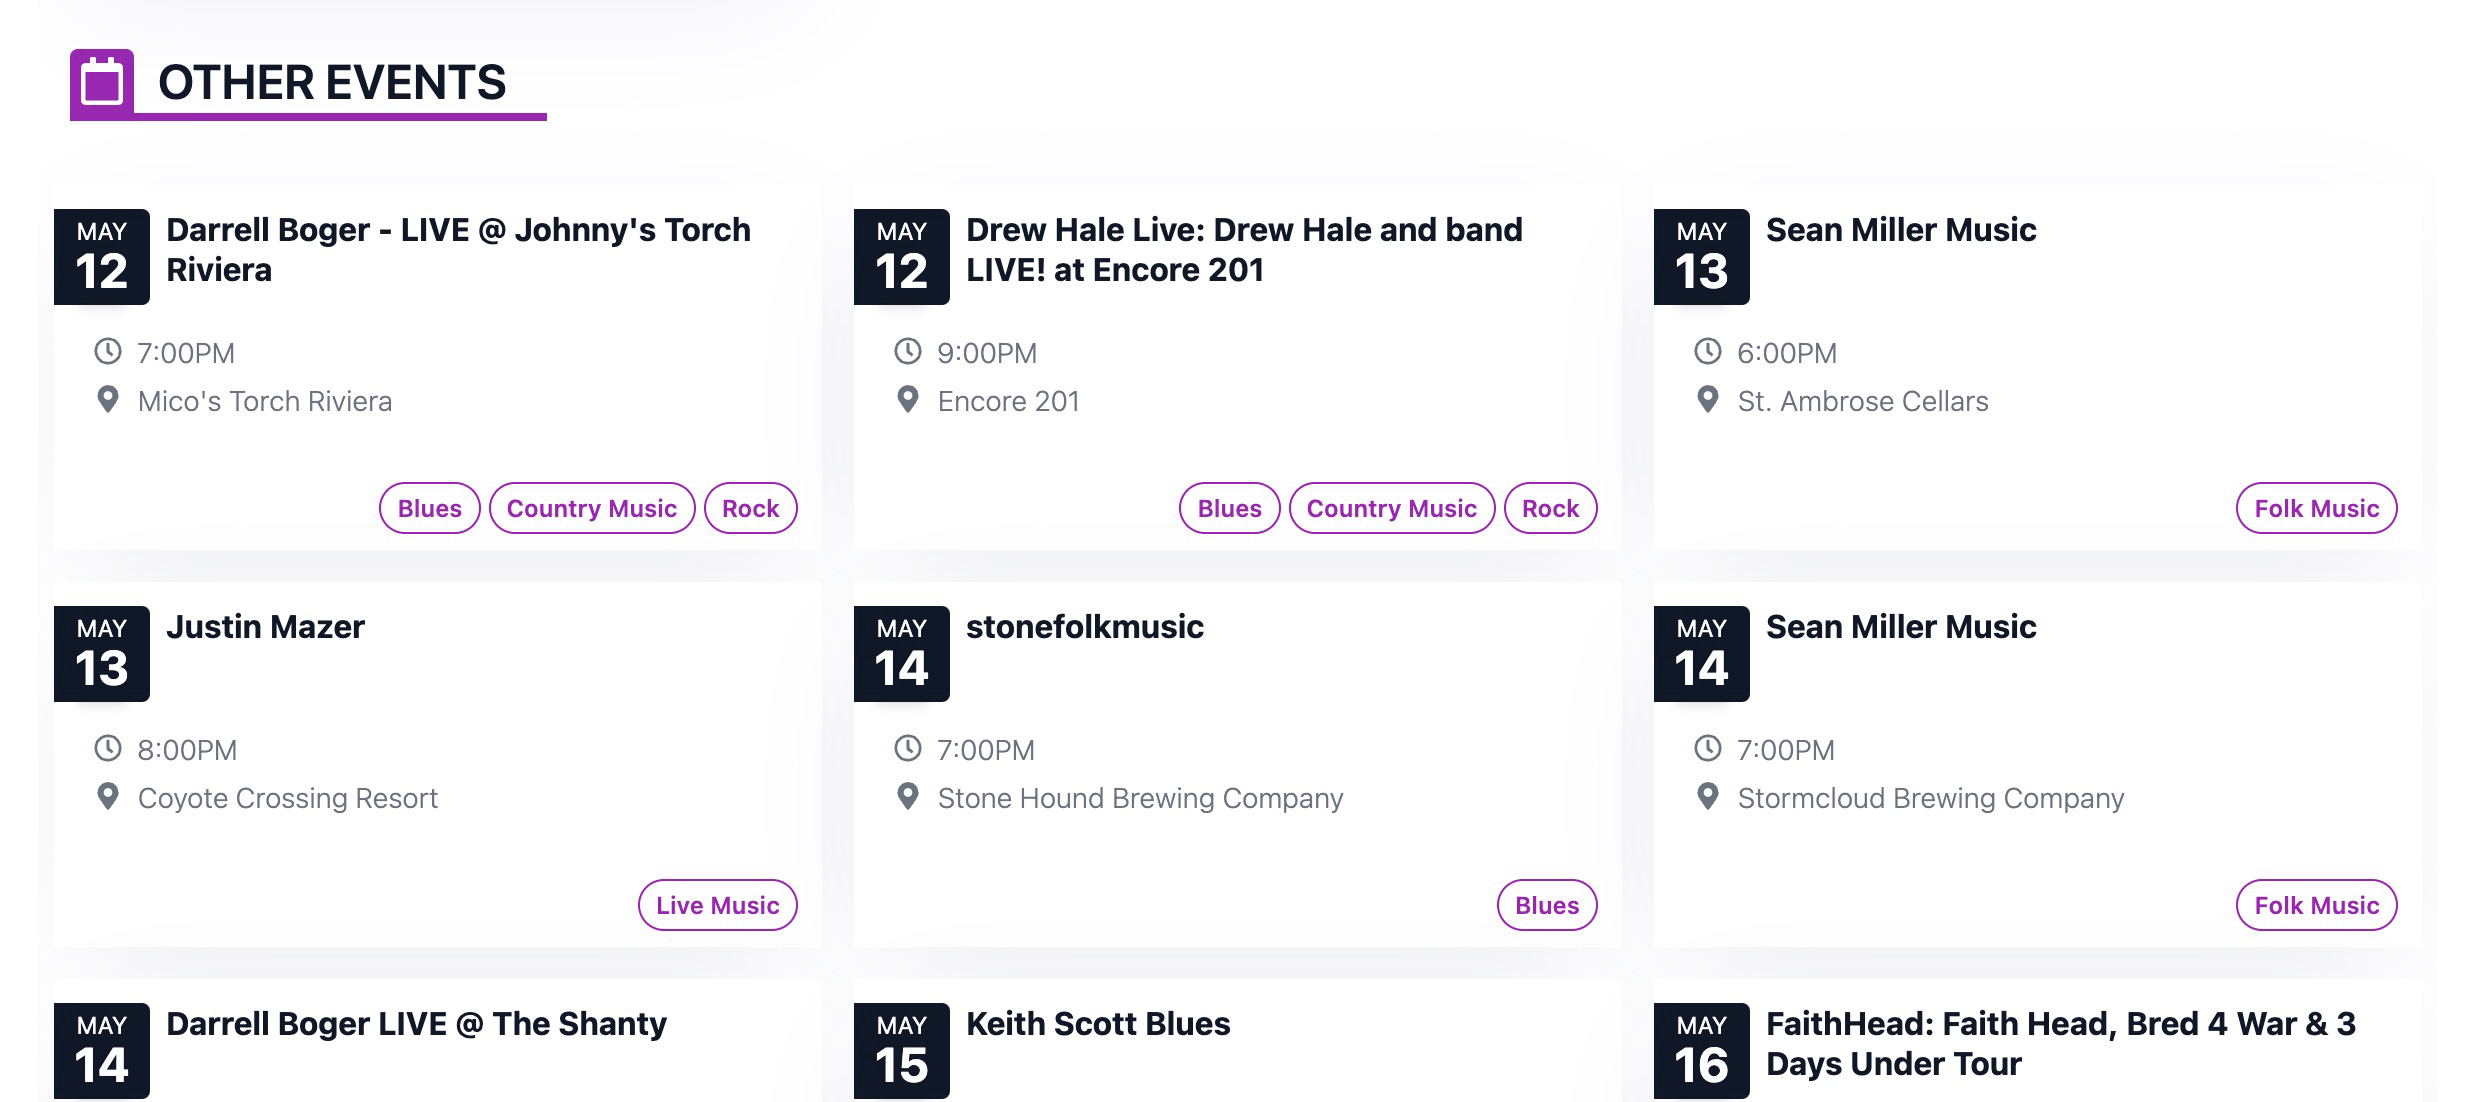The height and width of the screenshot is (1102, 2472).
Task: Click Live Music tag on Justin Mazer card
Action: 717,905
